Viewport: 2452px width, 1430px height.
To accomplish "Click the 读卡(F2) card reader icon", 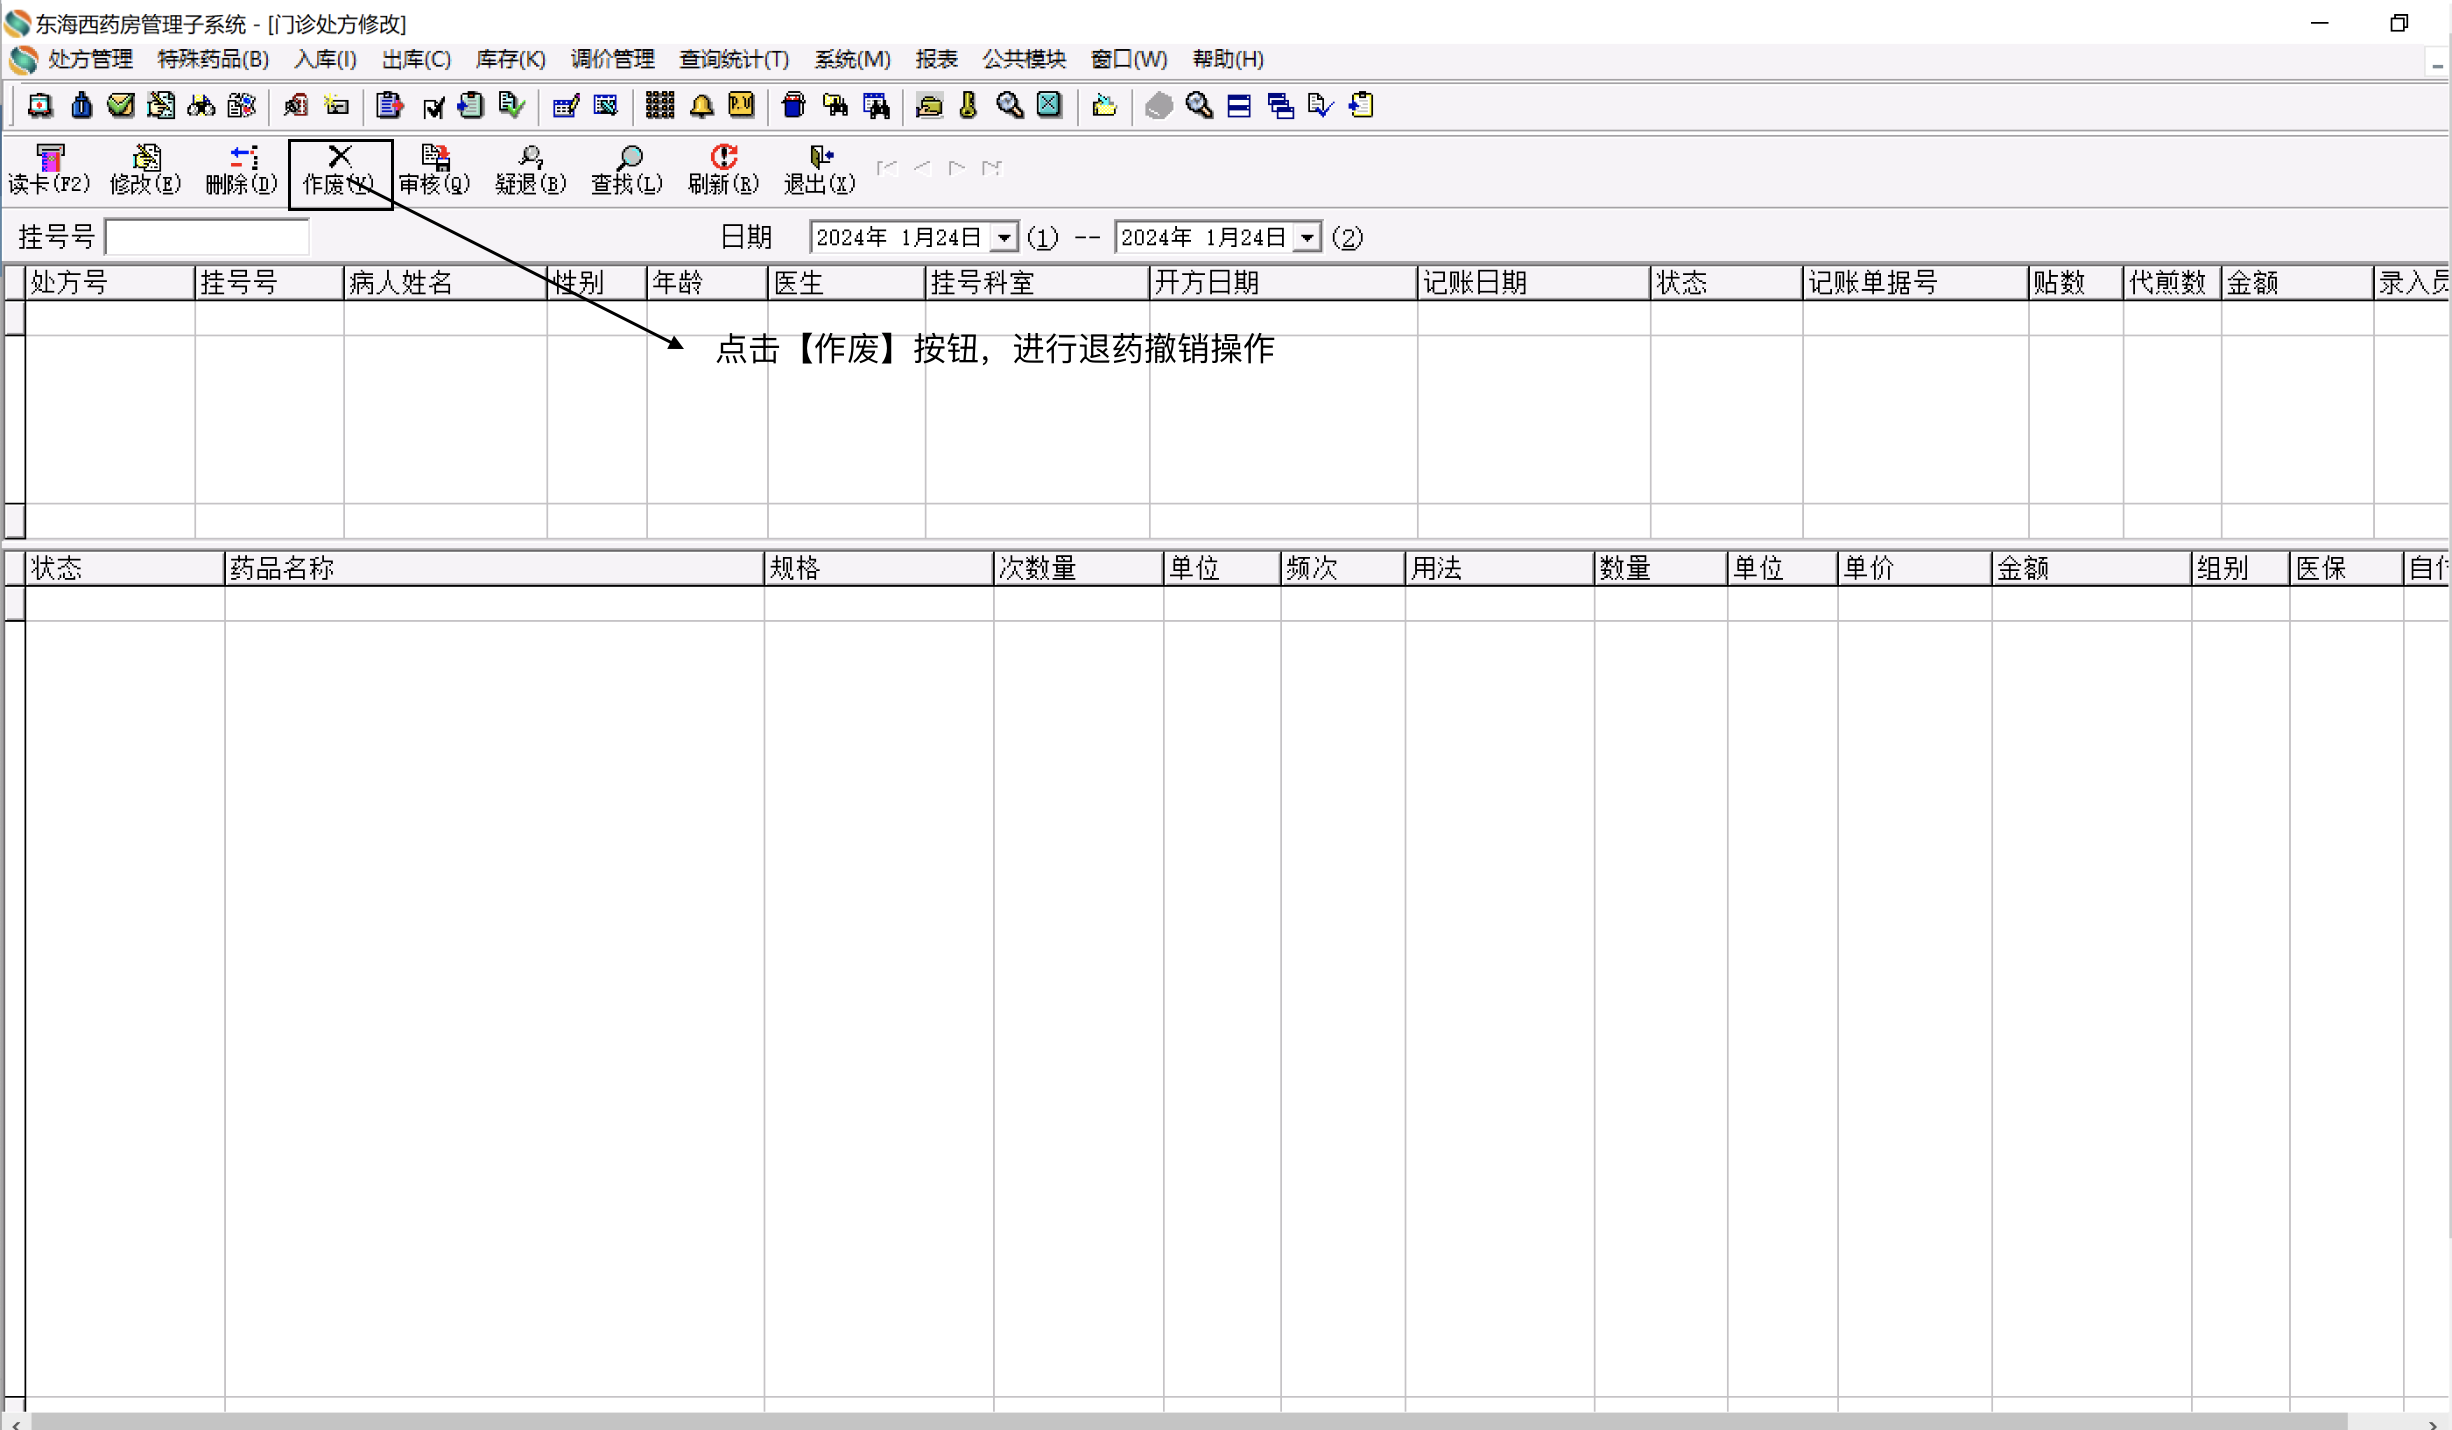I will (x=49, y=169).
